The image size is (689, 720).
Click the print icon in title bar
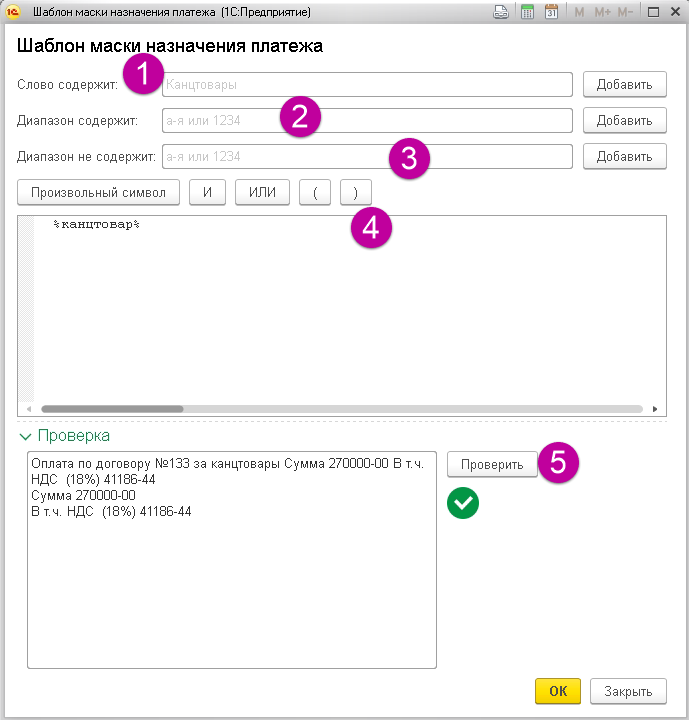501,12
